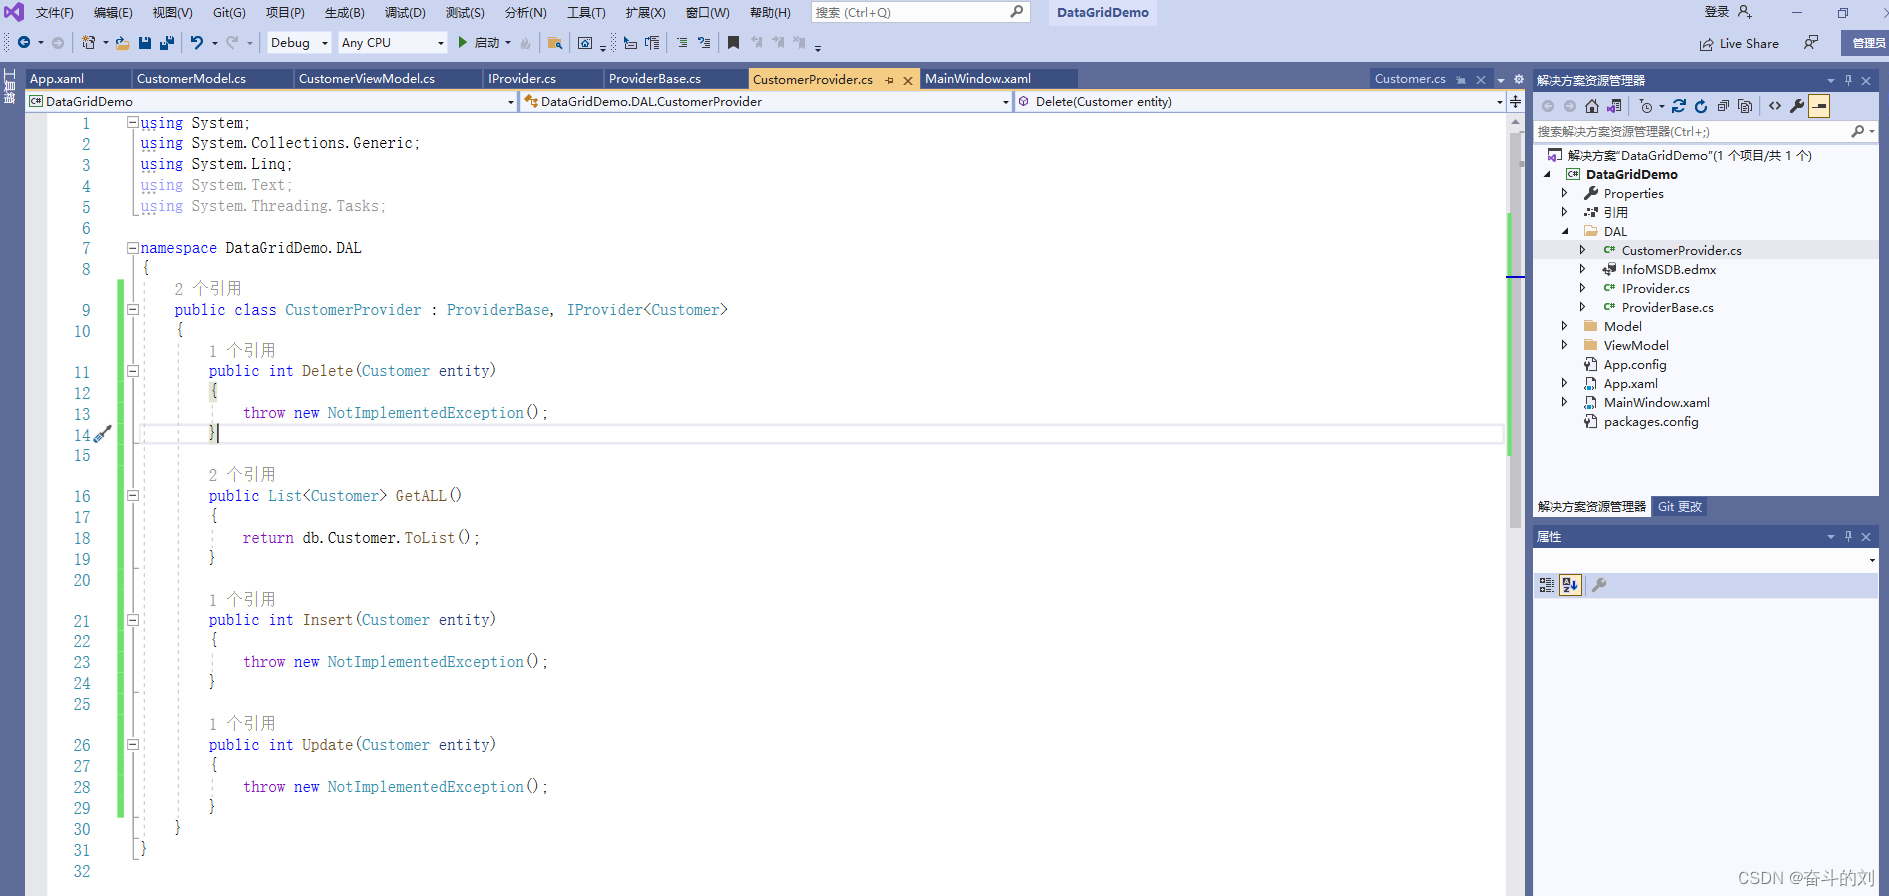Click the 管理员 button at the top right

point(1866,43)
